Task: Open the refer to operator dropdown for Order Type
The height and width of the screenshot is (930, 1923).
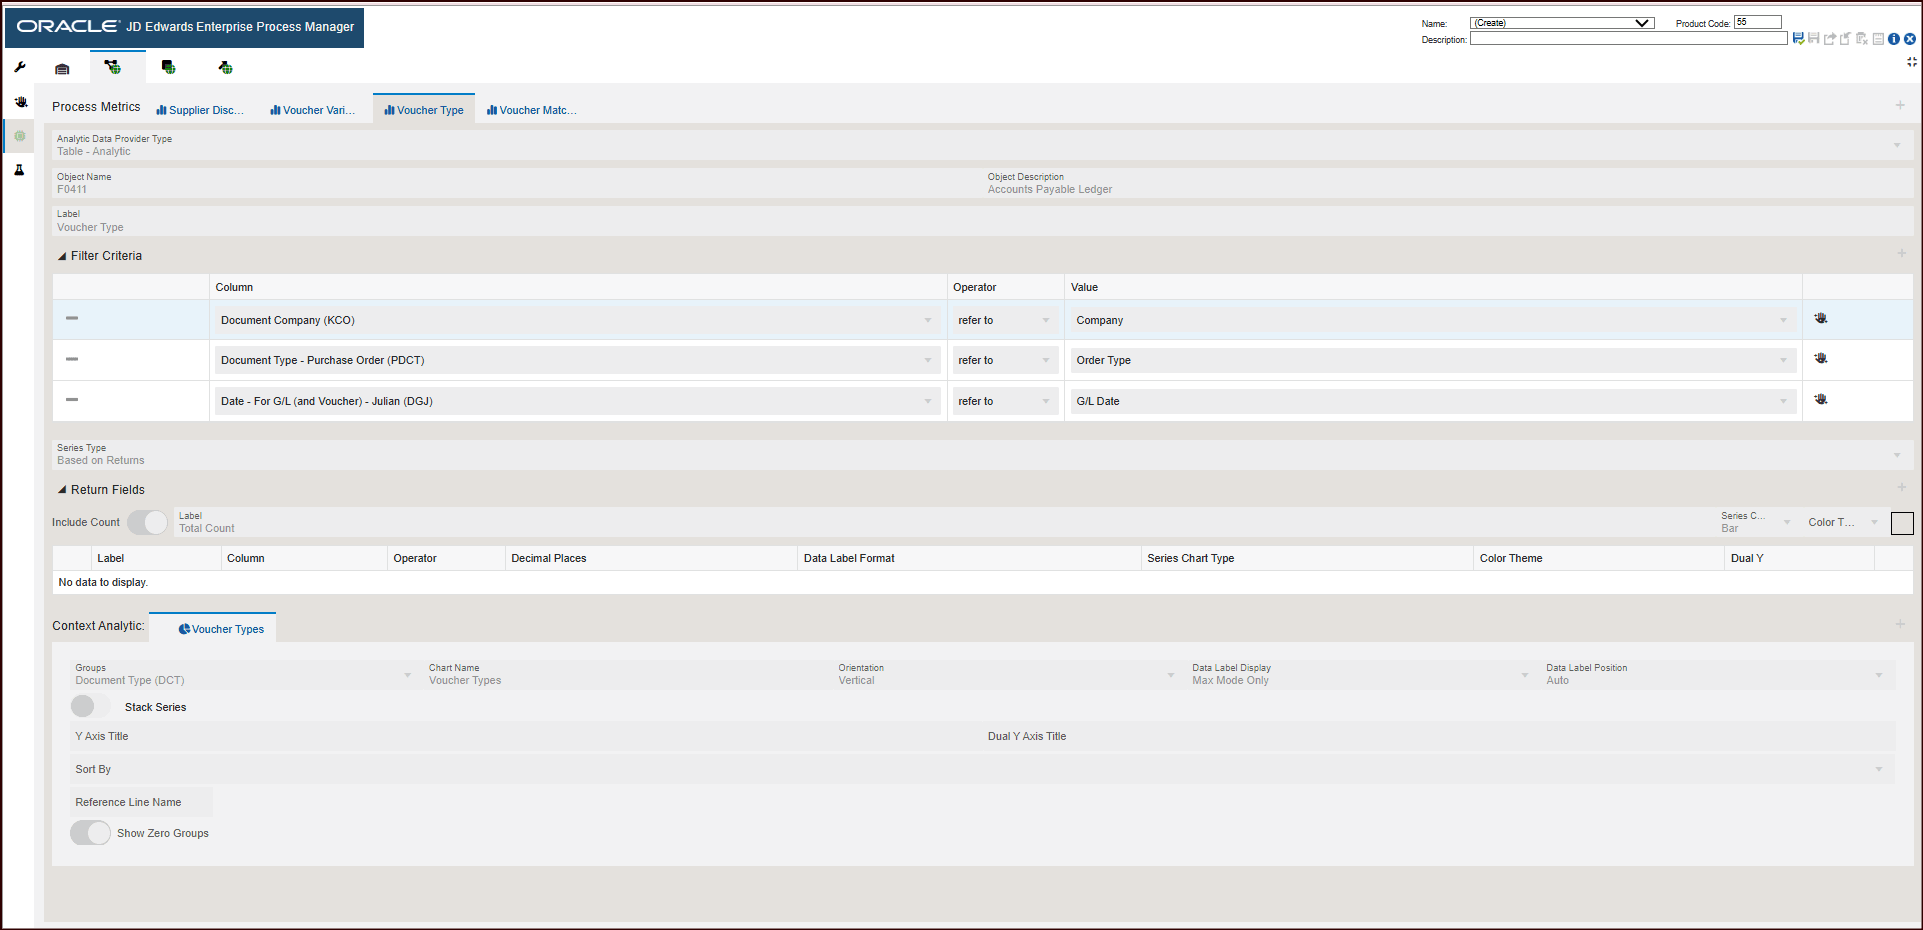Action: coord(1045,360)
